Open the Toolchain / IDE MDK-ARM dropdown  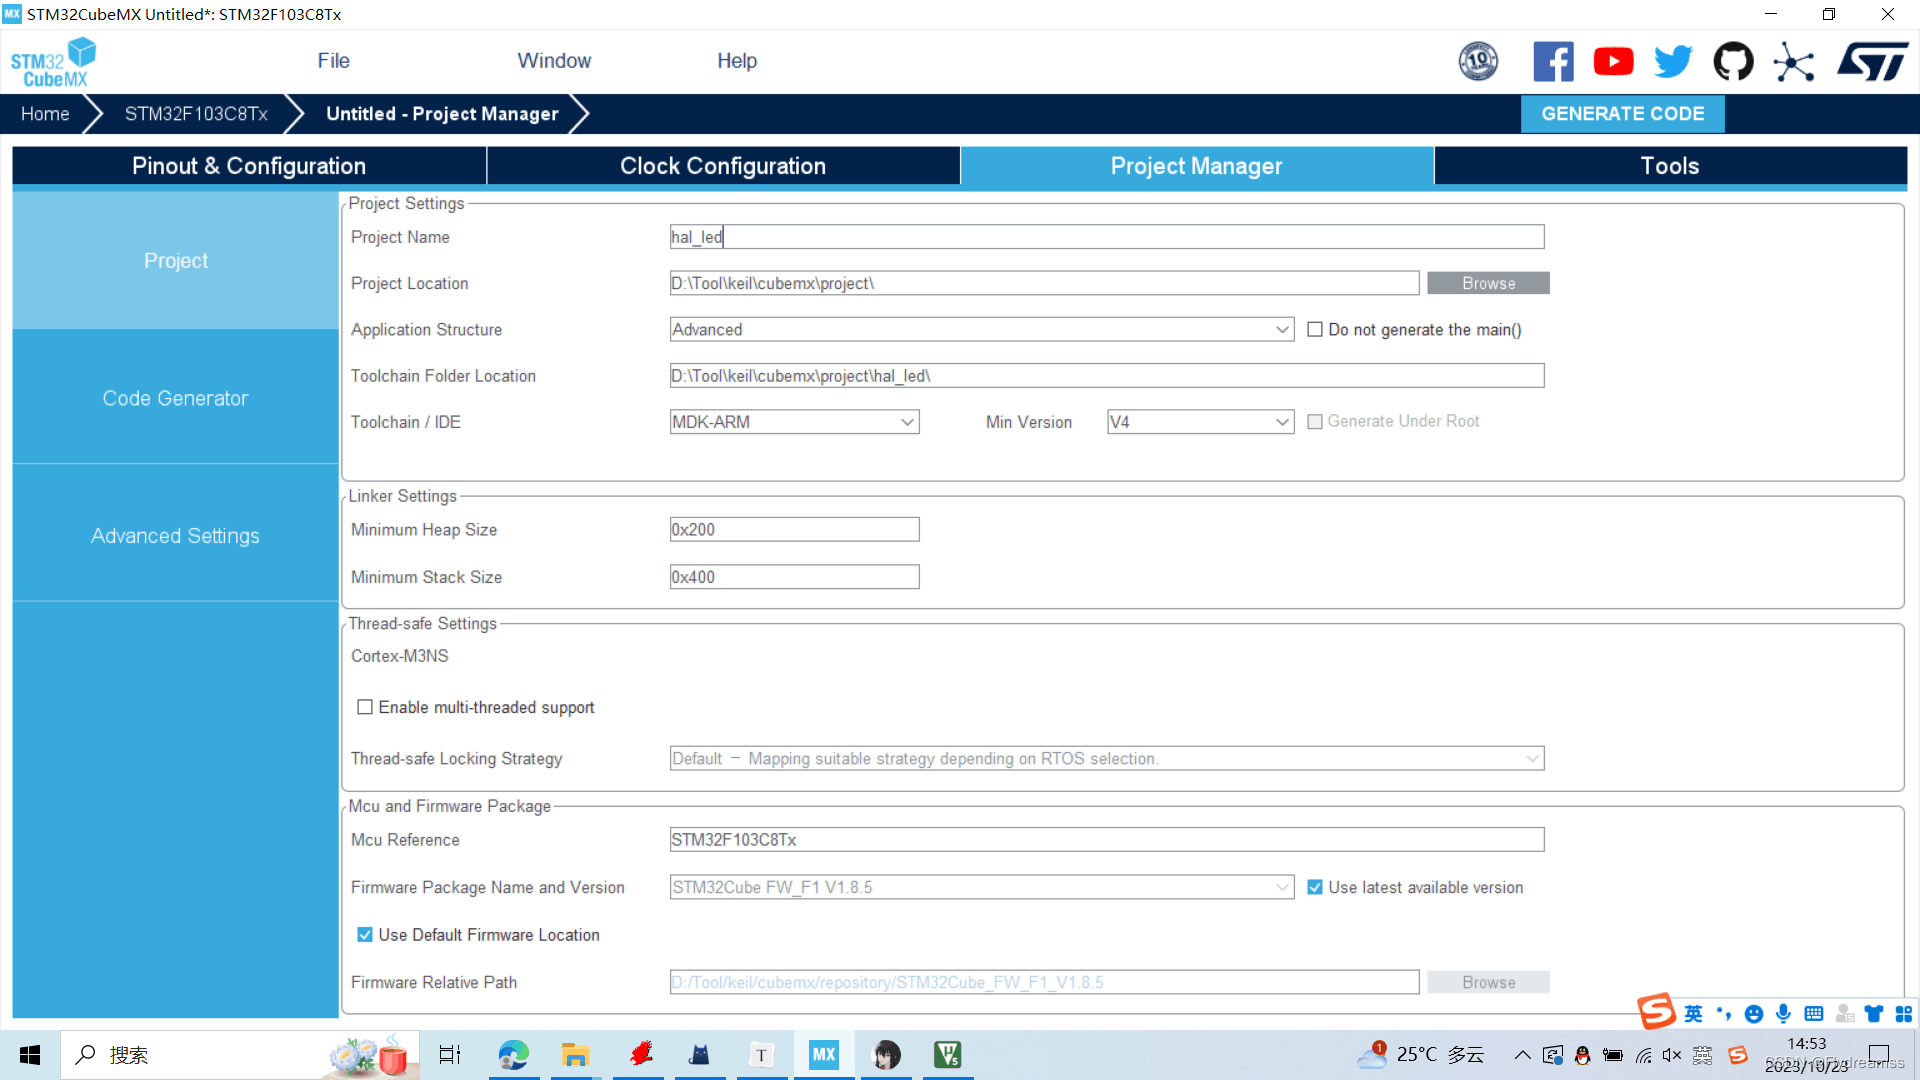(794, 422)
